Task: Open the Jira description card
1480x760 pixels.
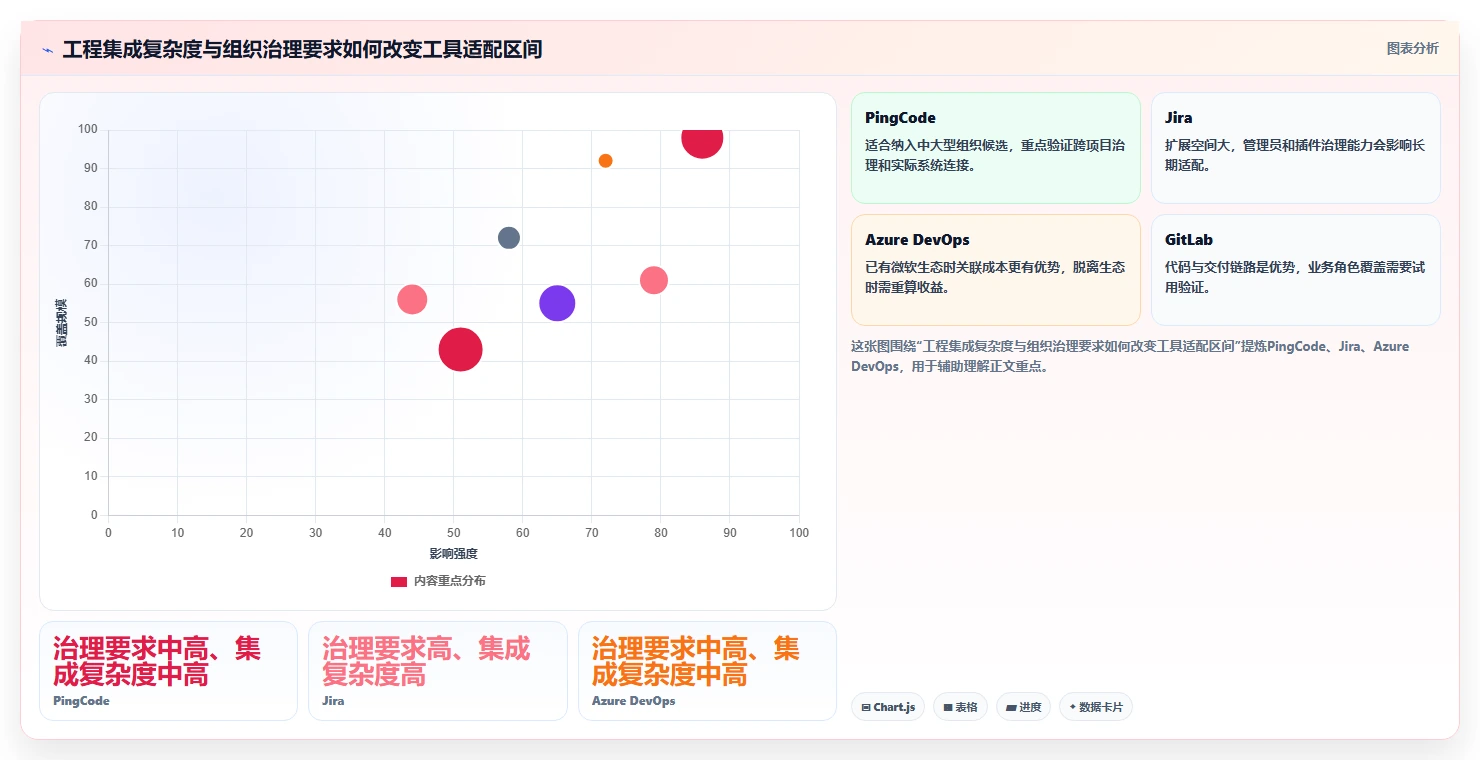Action: (x=1295, y=148)
